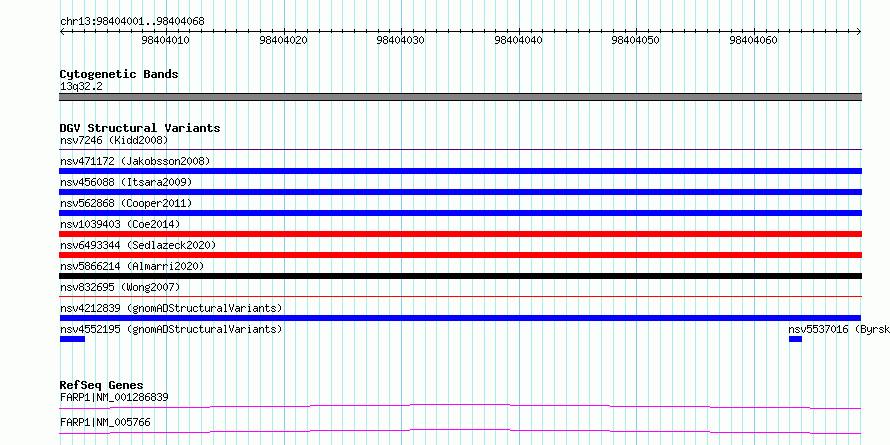Click the blue bar for nsv562868
This screenshot has width=890, height=445.
tap(460, 213)
